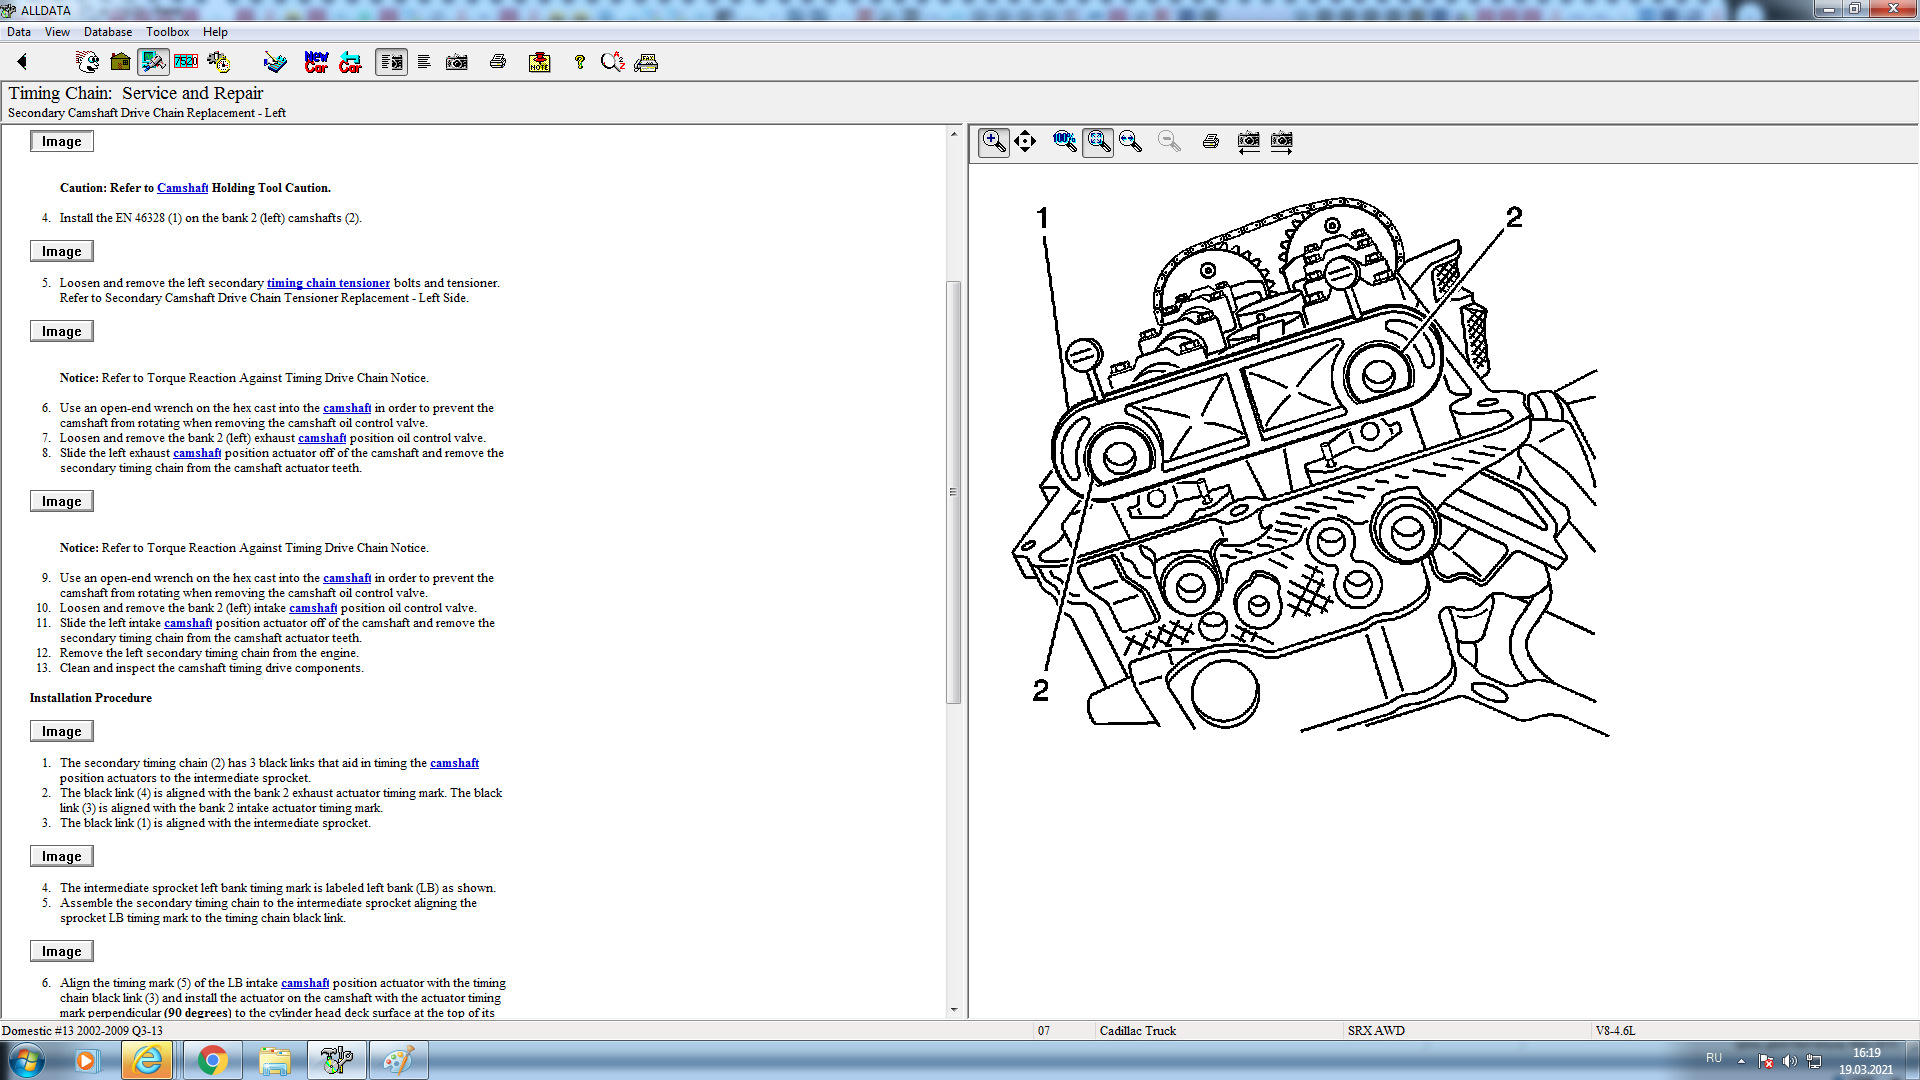
Task: Click the fax machine toolbar icon
Action: tap(646, 62)
